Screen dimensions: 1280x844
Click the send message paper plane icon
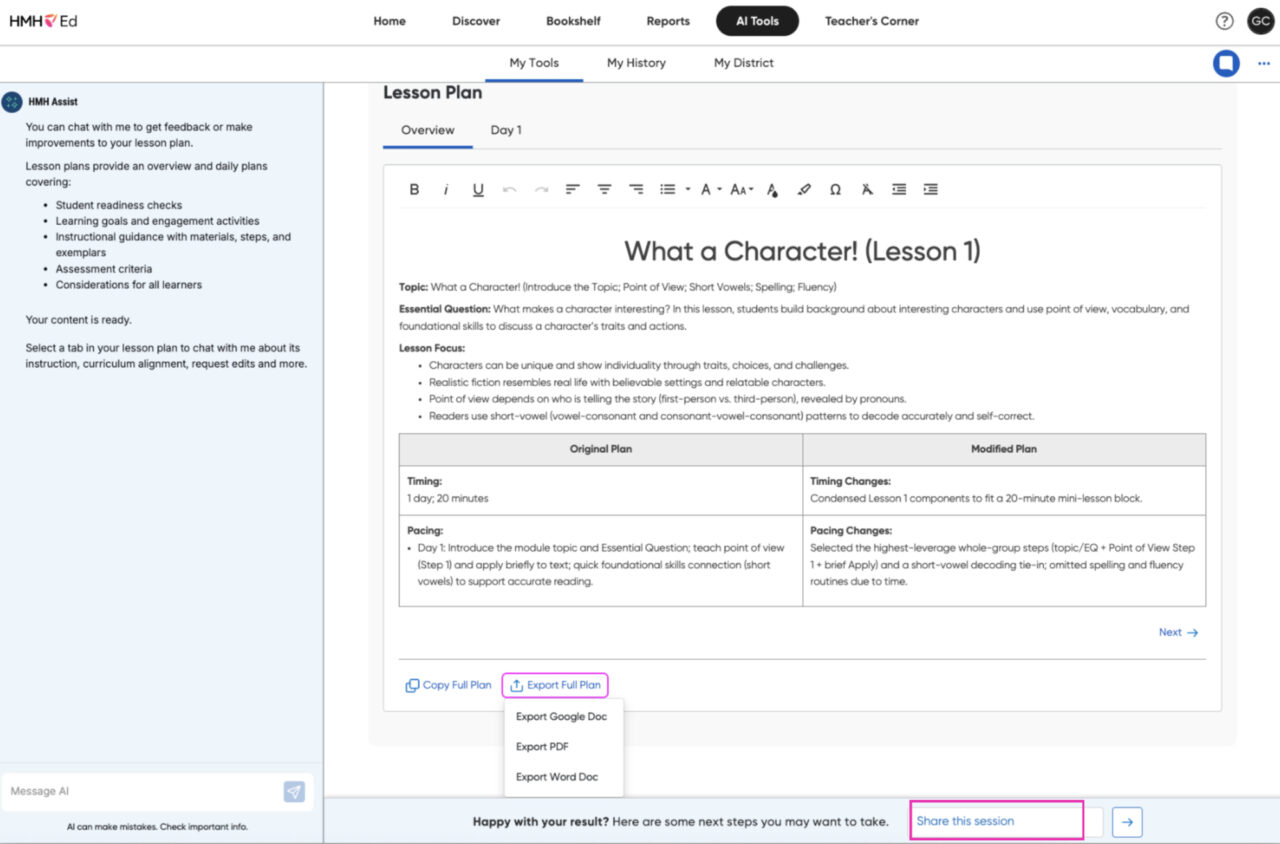(294, 792)
